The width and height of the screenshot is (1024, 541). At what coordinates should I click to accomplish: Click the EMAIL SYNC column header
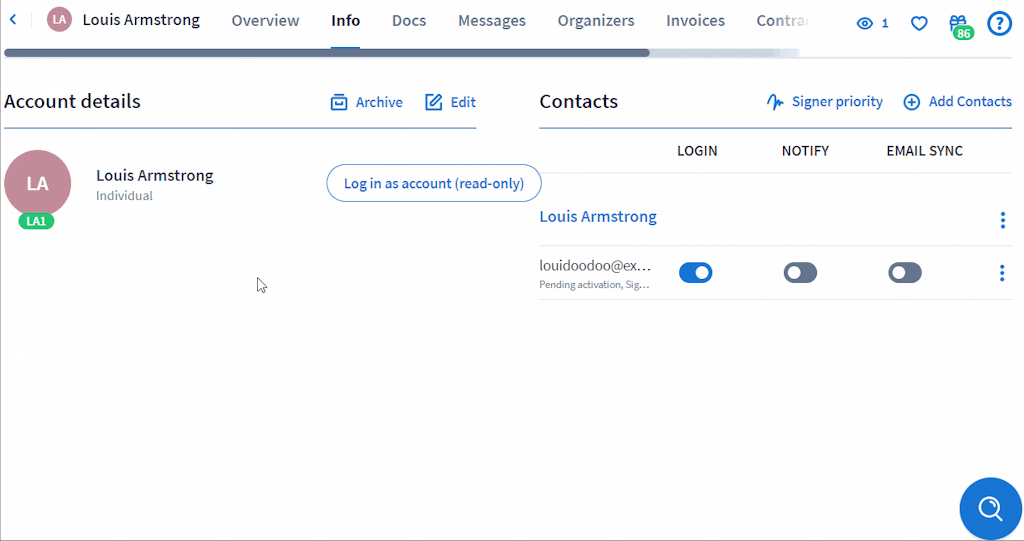(x=924, y=151)
